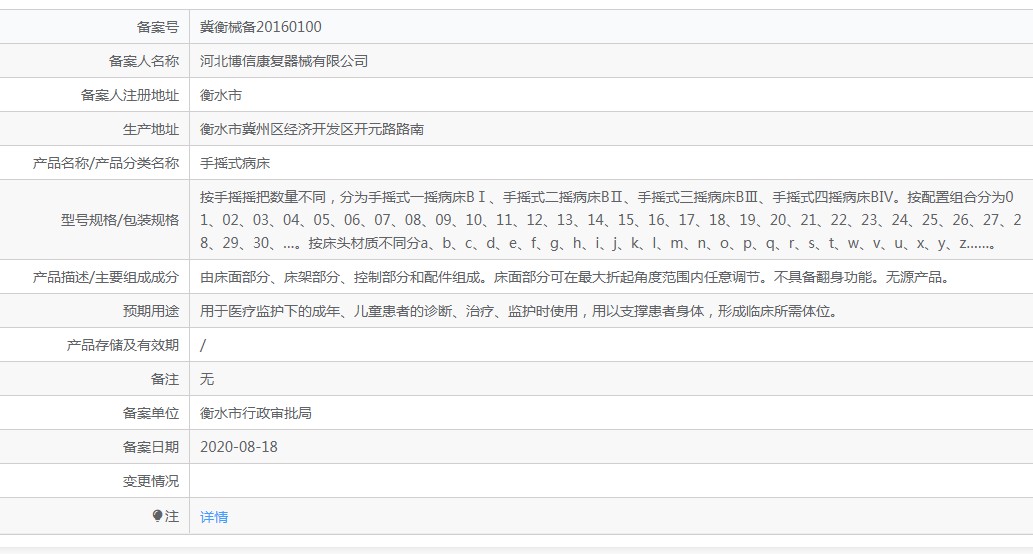Click the product description starting 由床面部分
1033x554 pixels.
pos(576,277)
